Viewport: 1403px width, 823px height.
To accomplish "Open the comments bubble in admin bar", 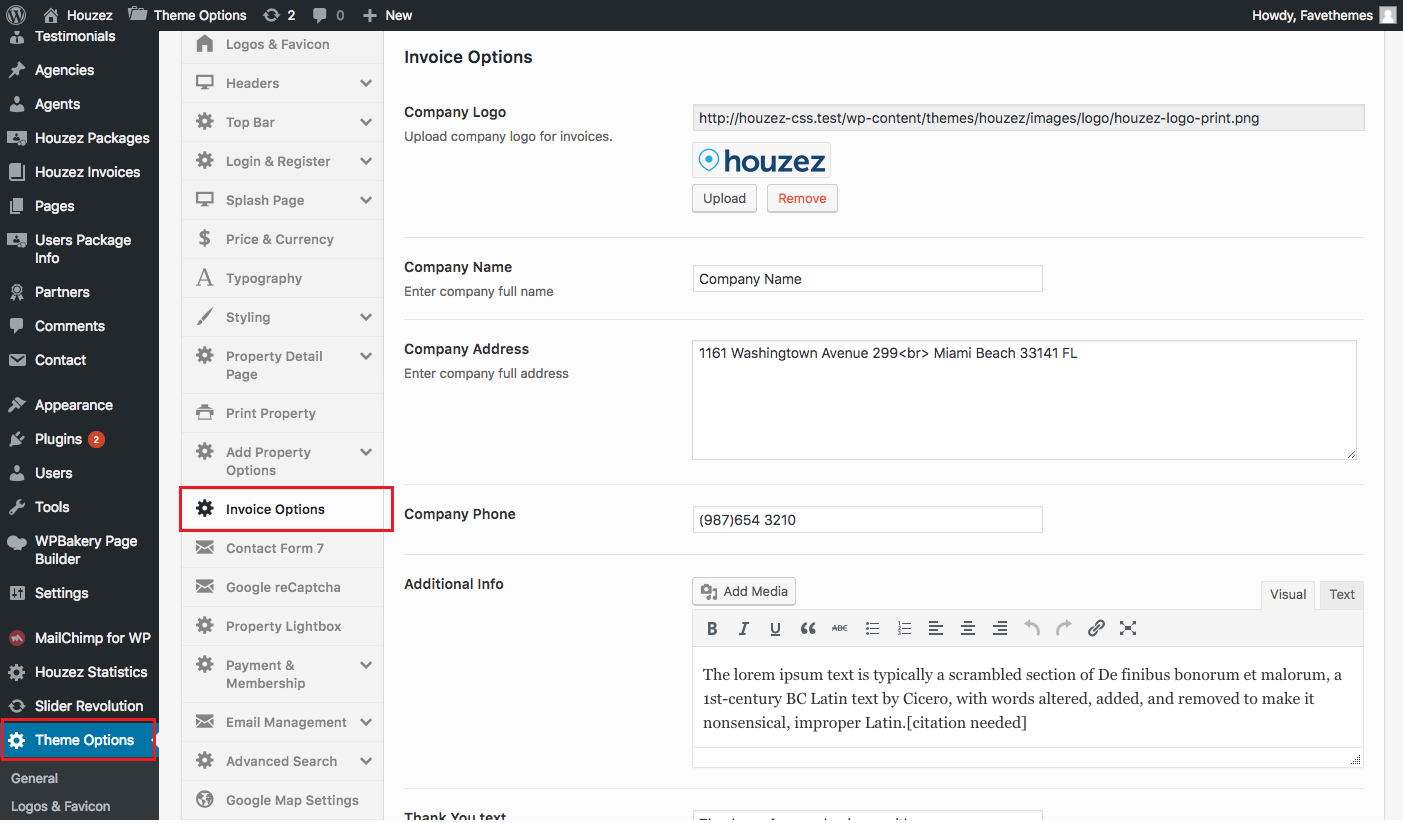I will pyautogui.click(x=328, y=15).
